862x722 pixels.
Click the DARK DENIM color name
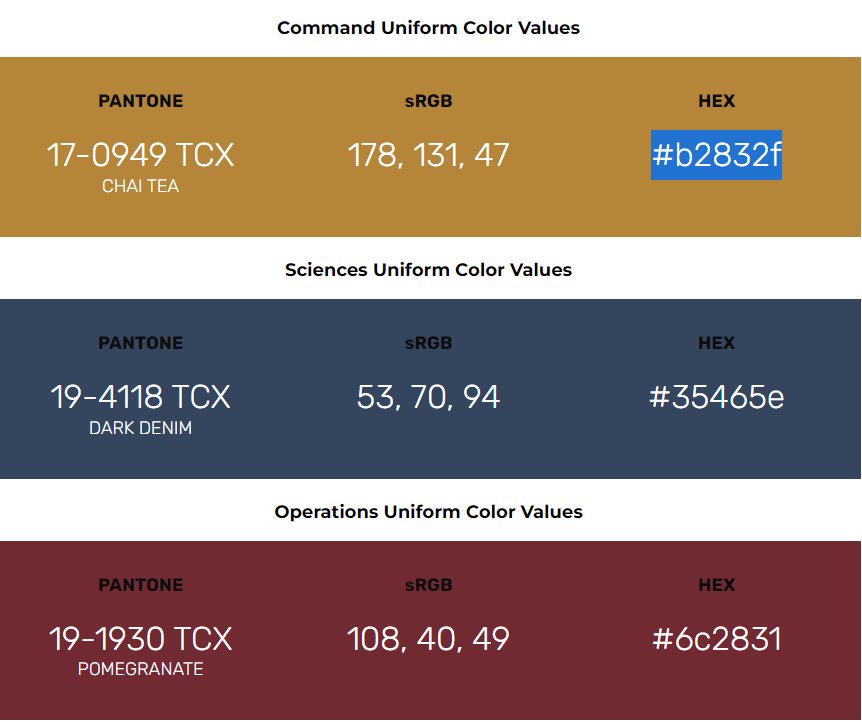tap(141, 428)
